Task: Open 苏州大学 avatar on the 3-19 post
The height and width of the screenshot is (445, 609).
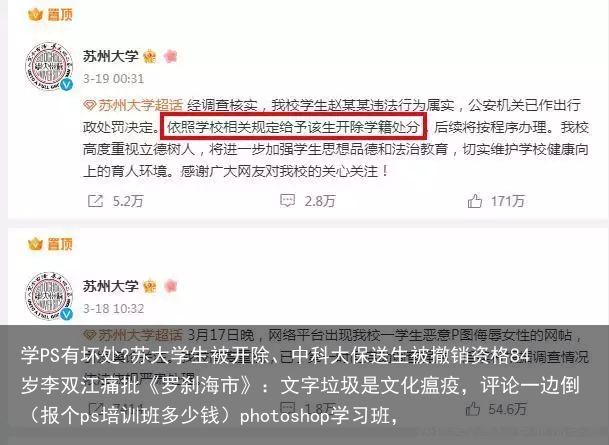Action: [x=49, y=67]
